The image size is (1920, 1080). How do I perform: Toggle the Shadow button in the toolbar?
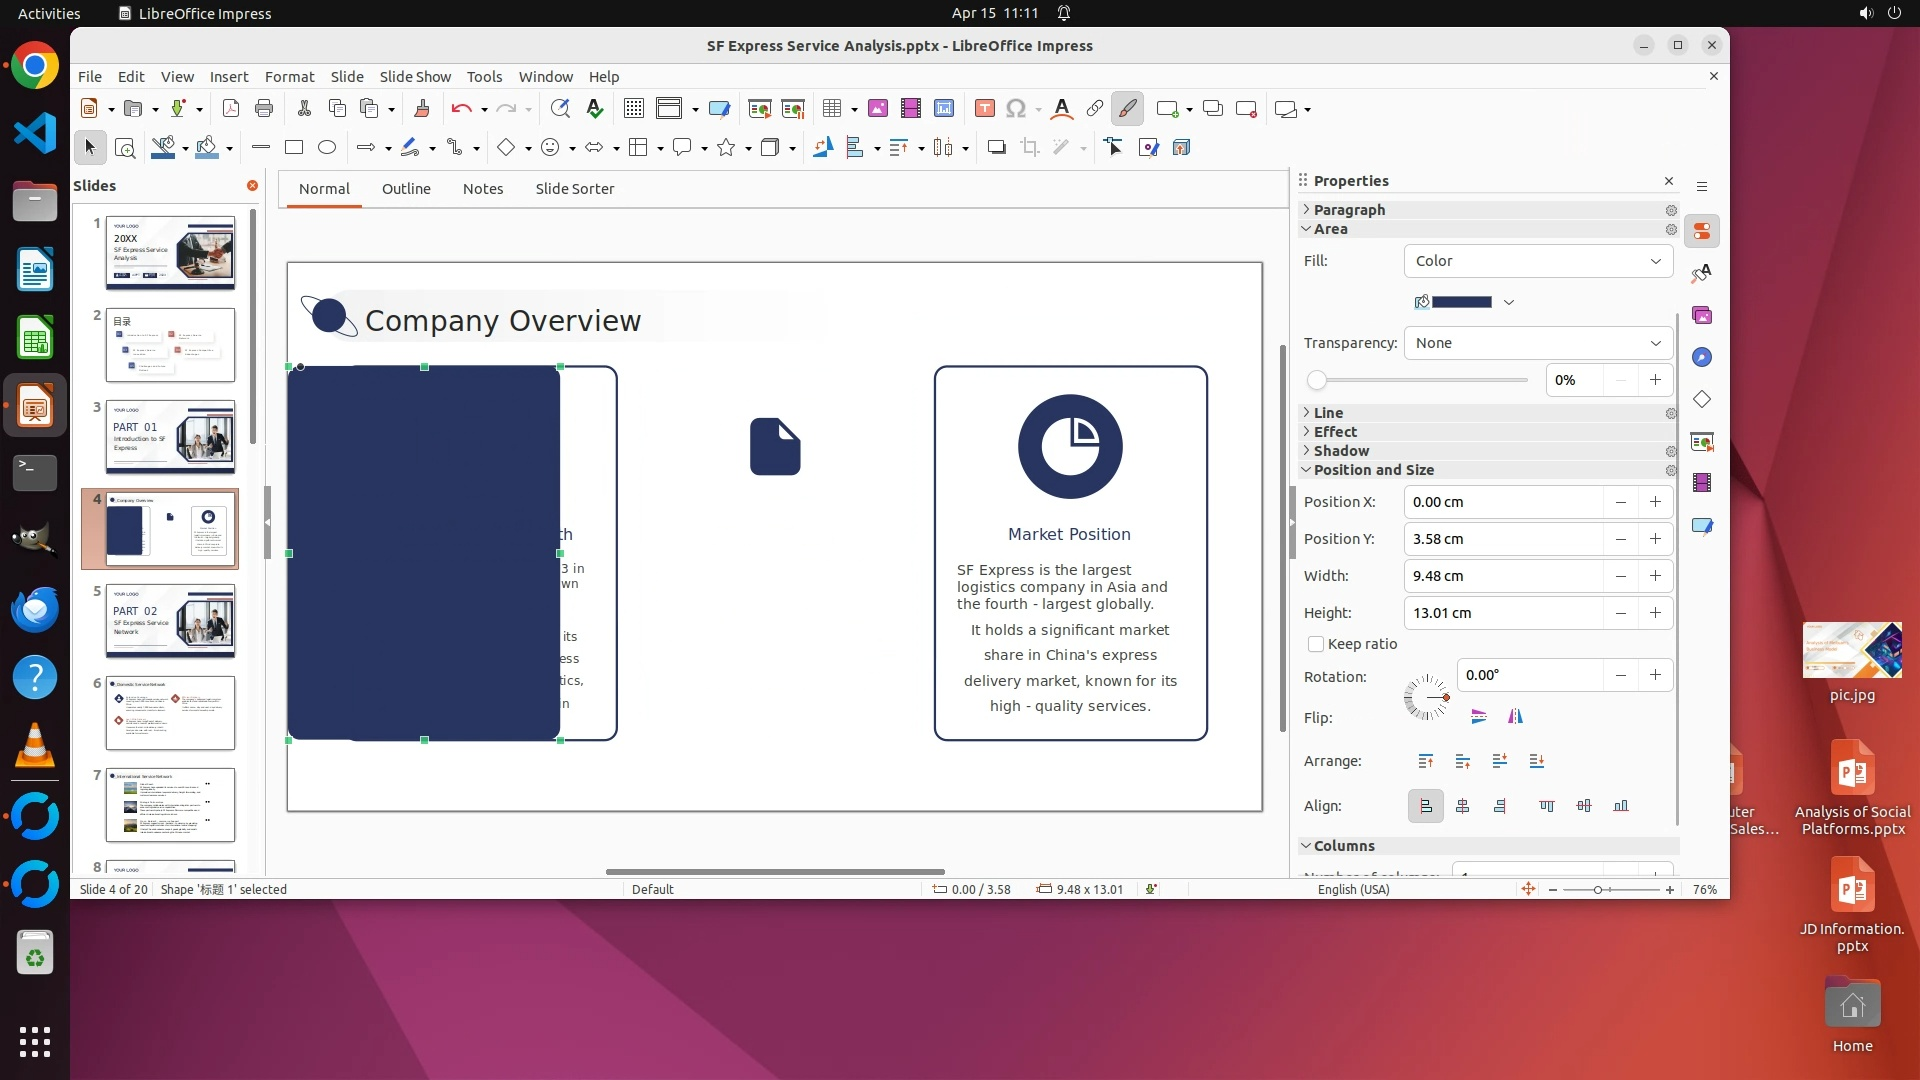pyautogui.click(x=996, y=148)
